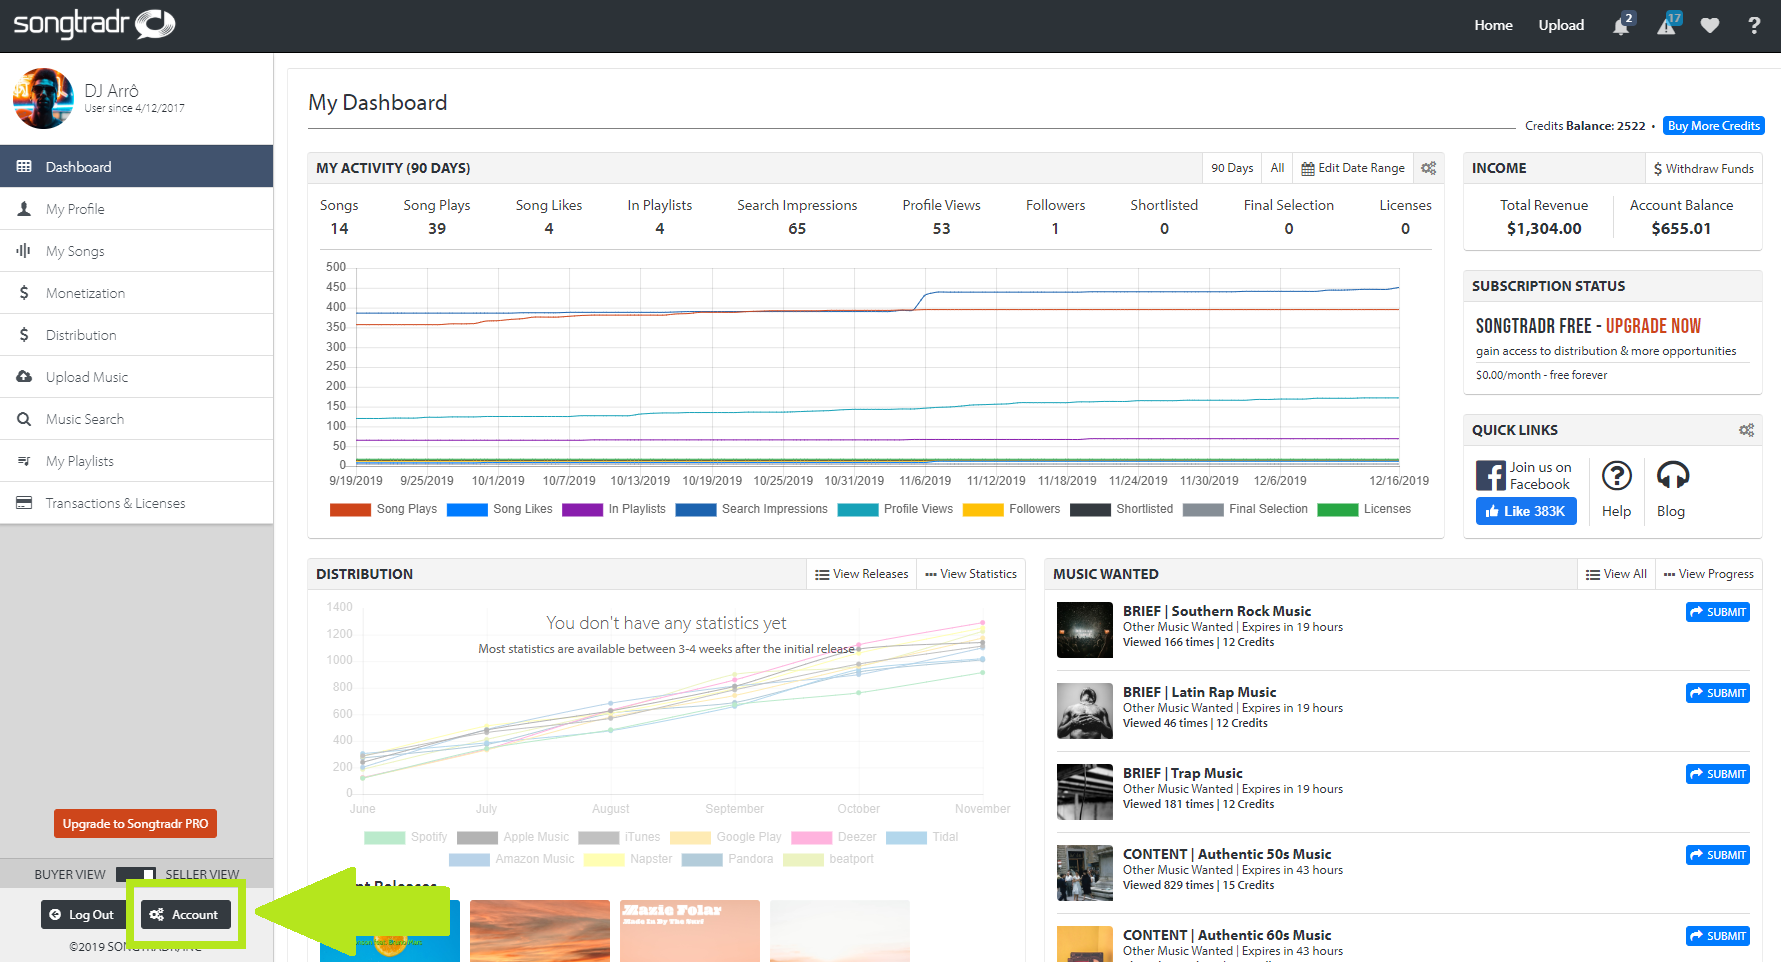Screen dimensions: 1781x962
Task: Select the 90 Days activity range tab
Action: pyautogui.click(x=1232, y=168)
